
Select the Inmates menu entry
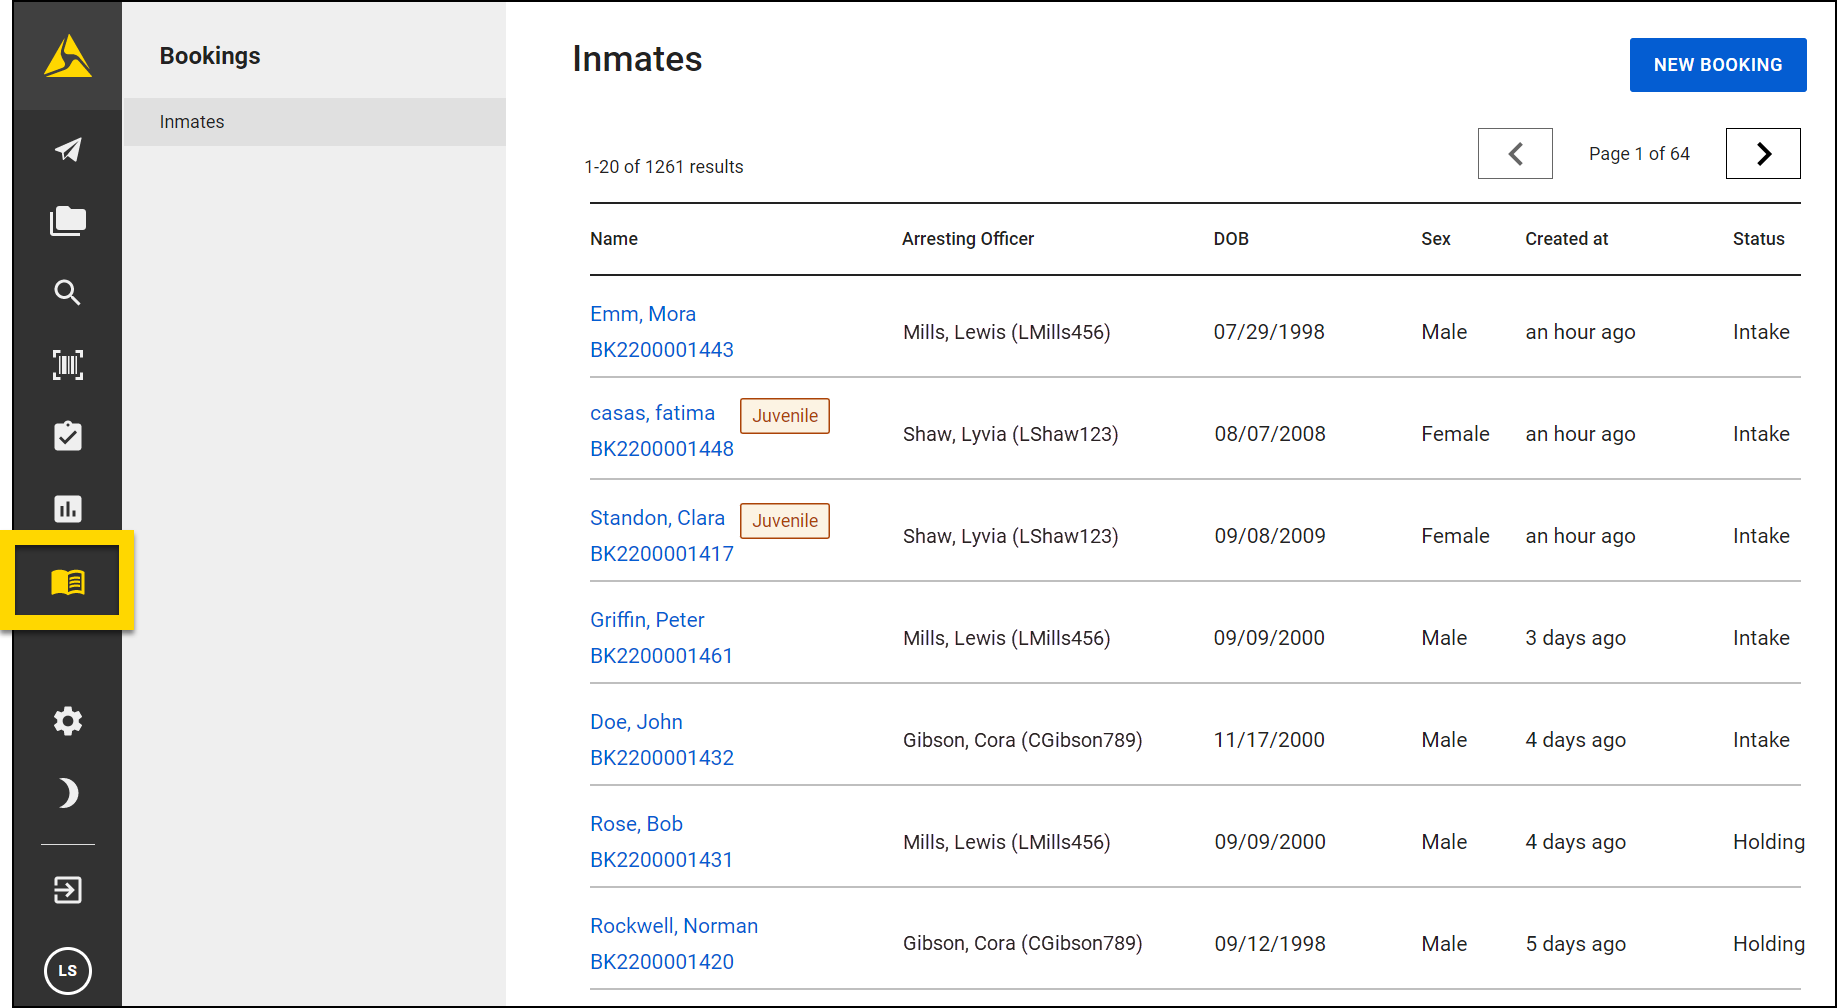coord(191,121)
